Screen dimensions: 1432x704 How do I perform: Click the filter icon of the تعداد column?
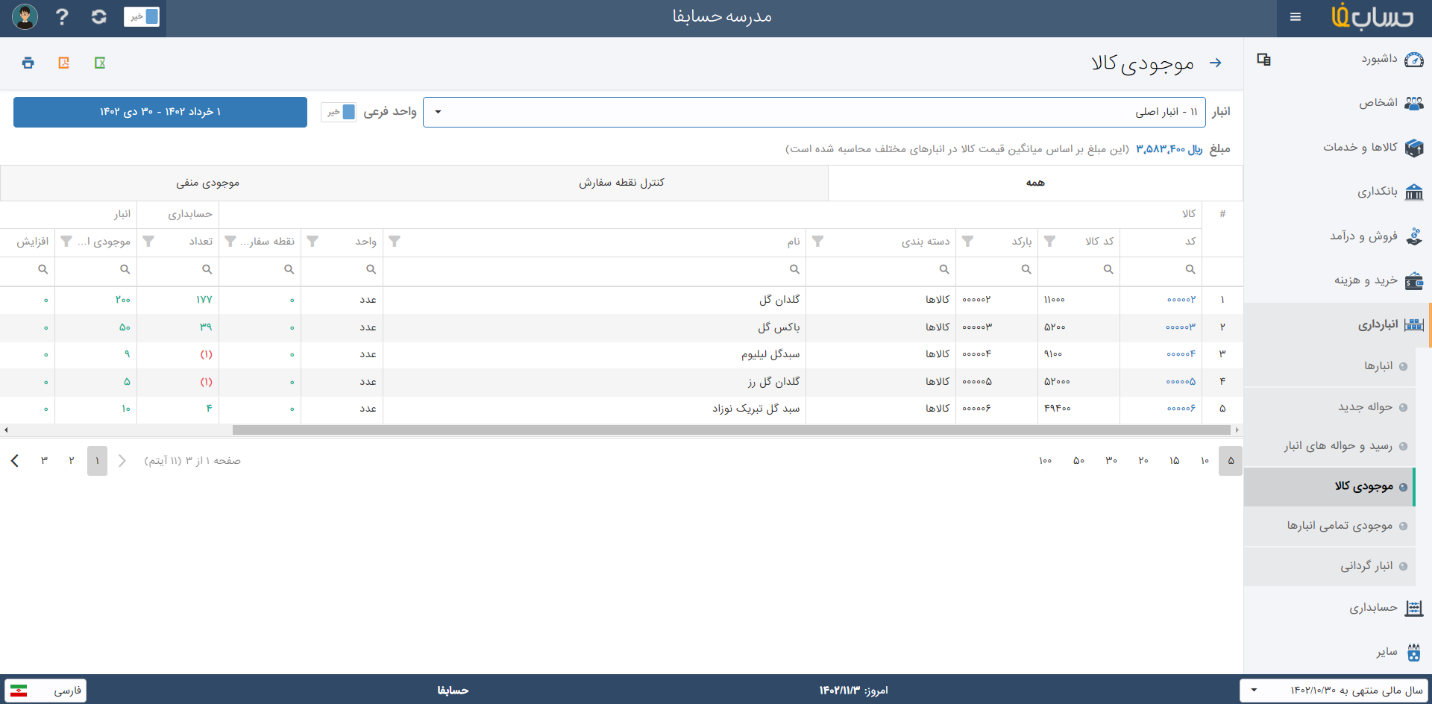coord(148,242)
